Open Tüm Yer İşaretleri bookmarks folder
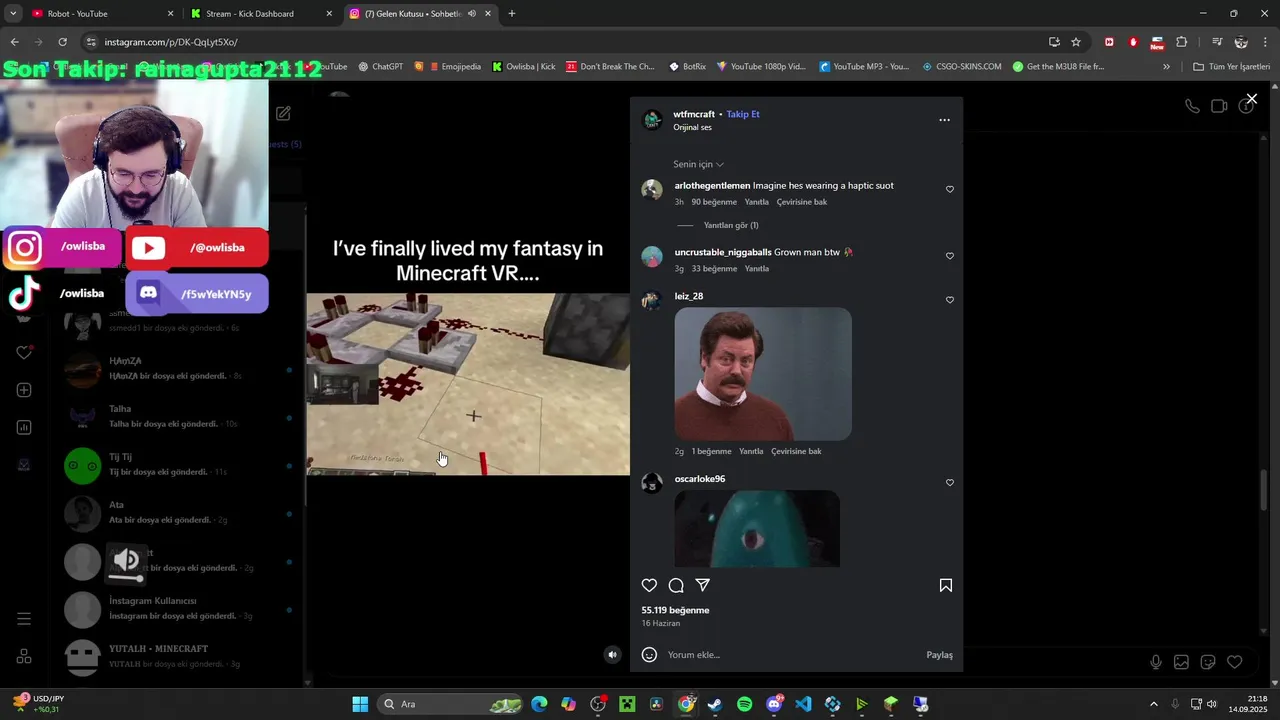Viewport: 1280px width, 720px height. tap(1232, 67)
